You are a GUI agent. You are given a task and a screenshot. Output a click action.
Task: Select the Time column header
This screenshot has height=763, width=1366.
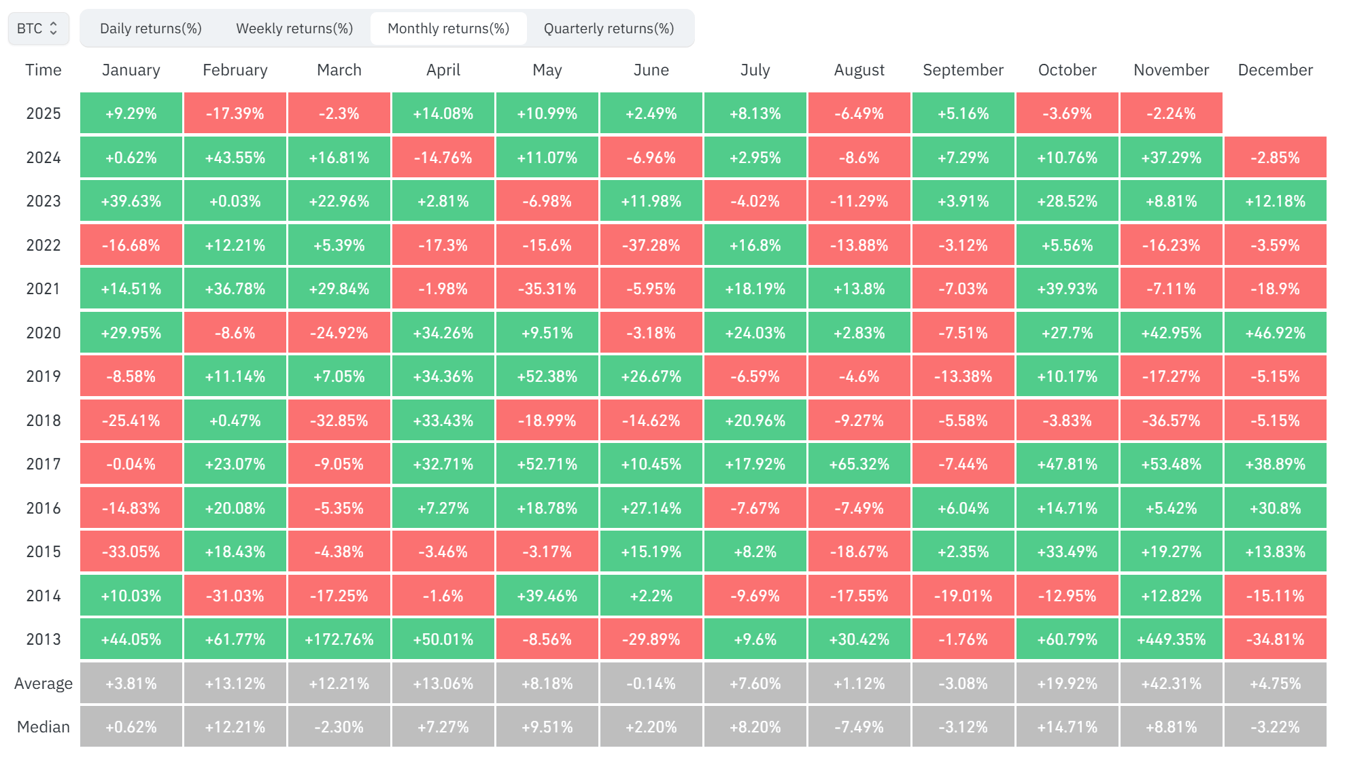43,70
